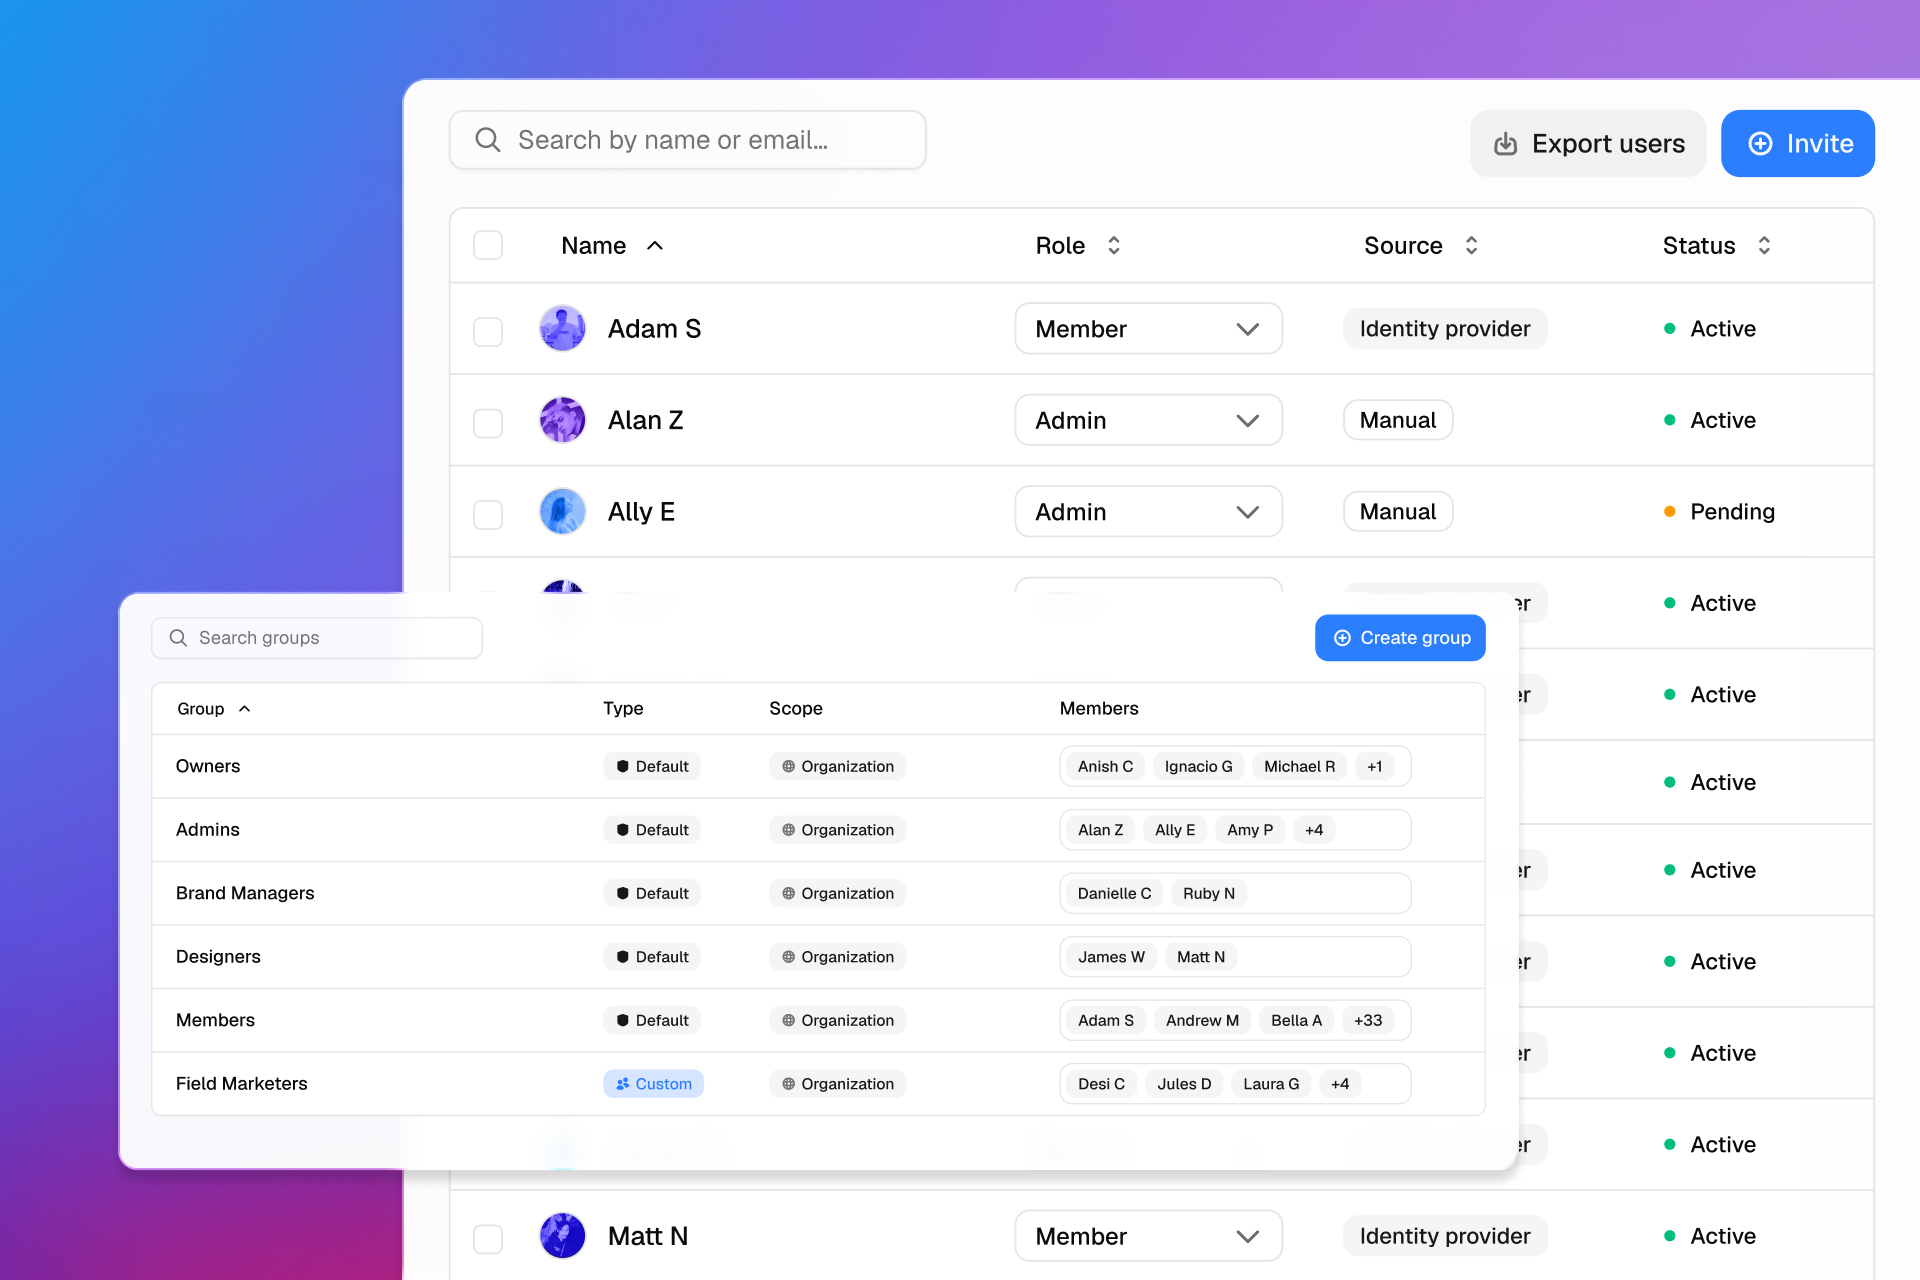The height and width of the screenshot is (1280, 1920).
Task: Expand Field Marketers members +4
Action: (1340, 1084)
